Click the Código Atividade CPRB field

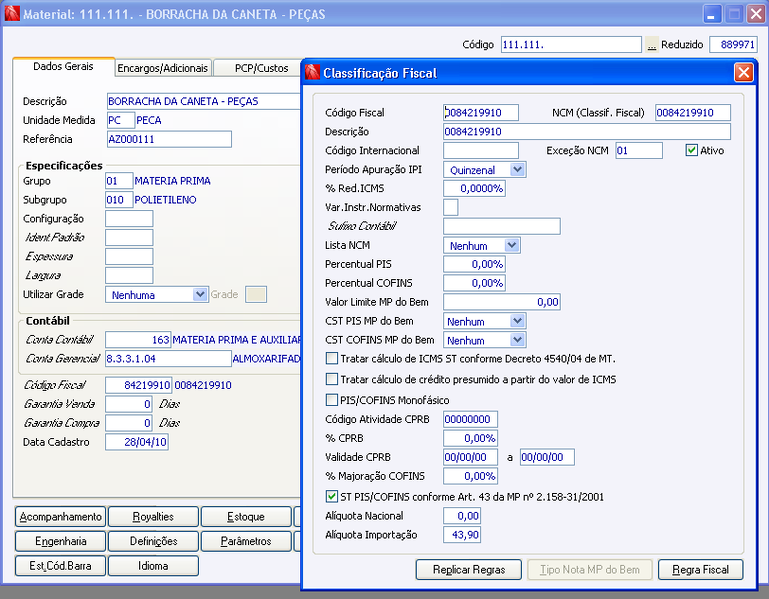click(470, 419)
